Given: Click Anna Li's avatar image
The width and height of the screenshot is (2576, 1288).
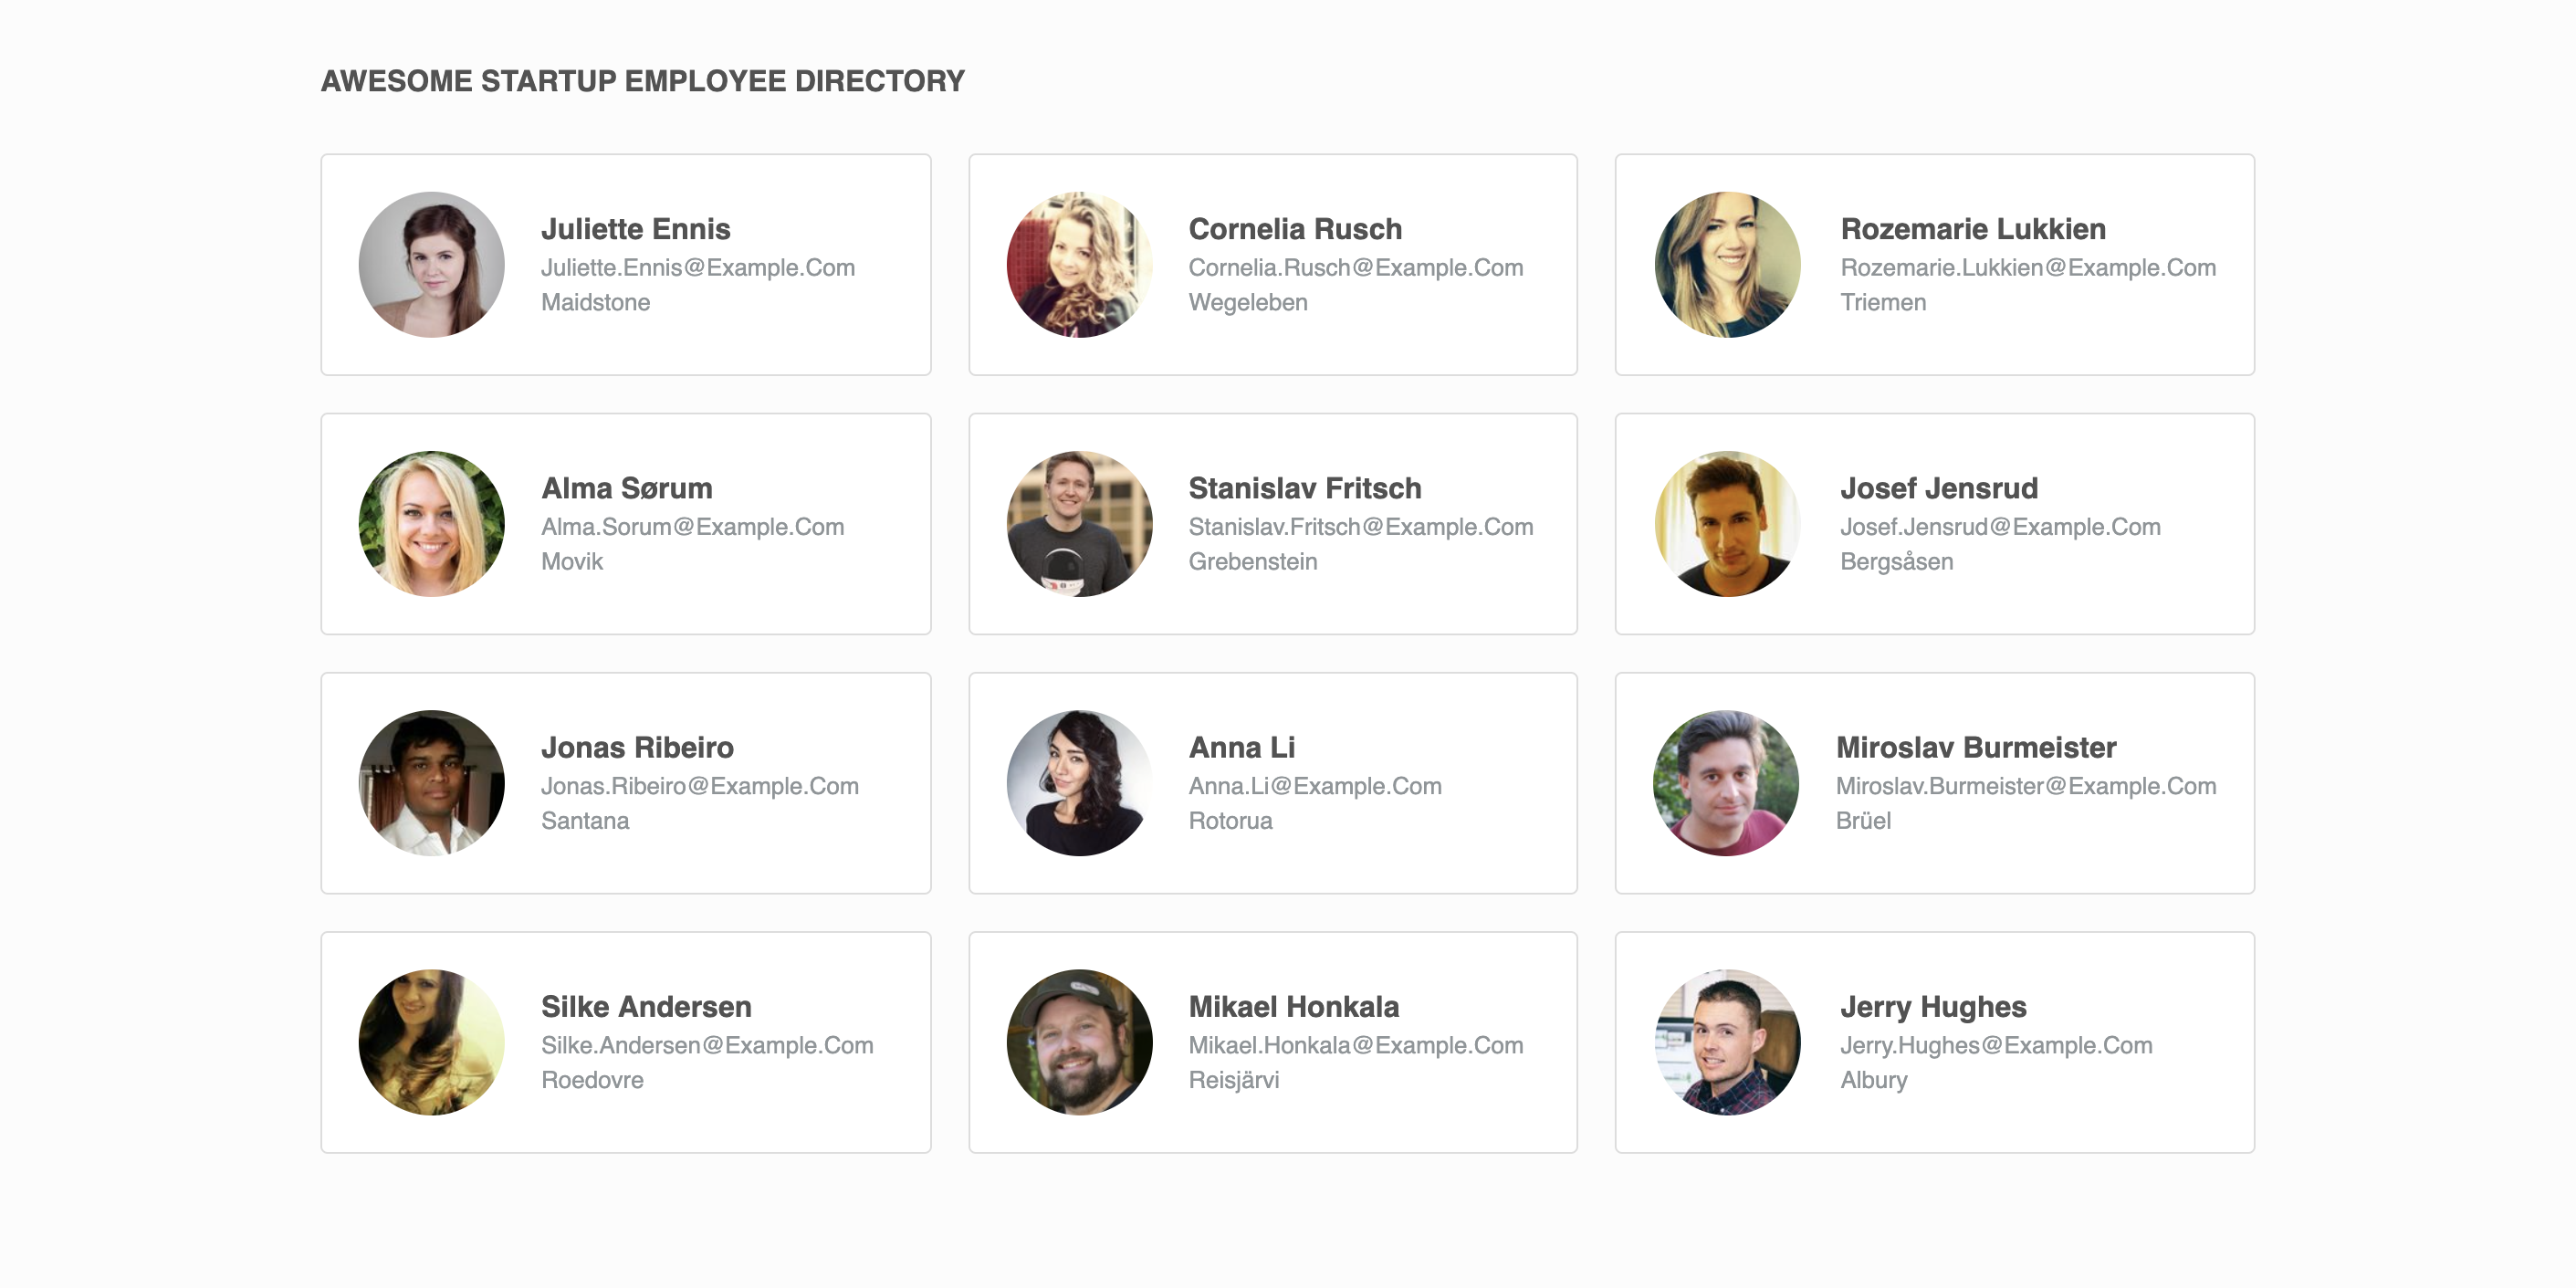Looking at the screenshot, I should click(1079, 783).
